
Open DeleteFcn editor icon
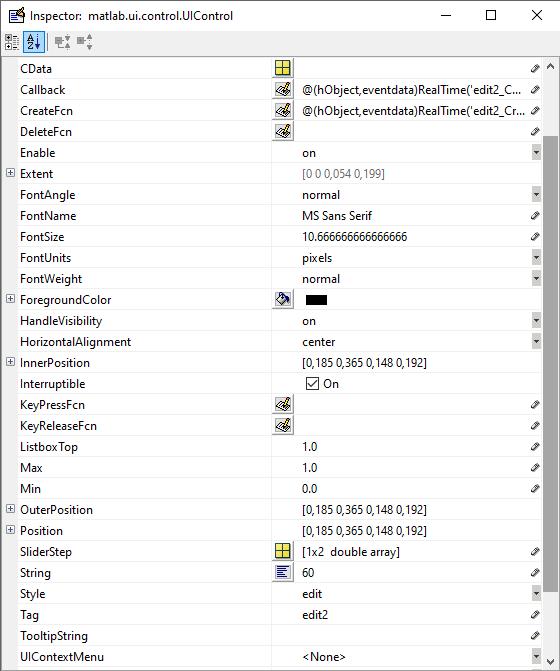pyautogui.click(x=283, y=131)
